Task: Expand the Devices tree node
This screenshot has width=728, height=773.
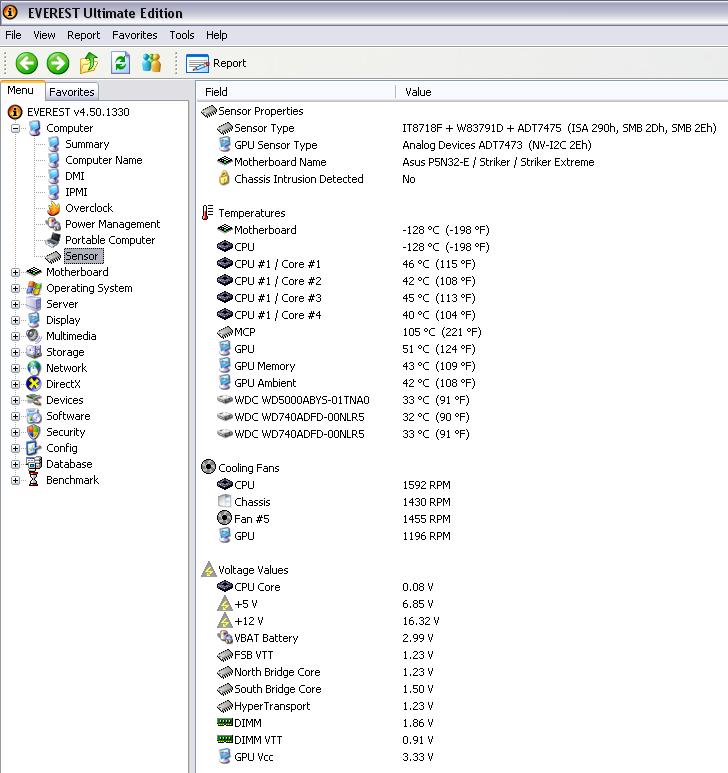Action: pyautogui.click(x=16, y=400)
